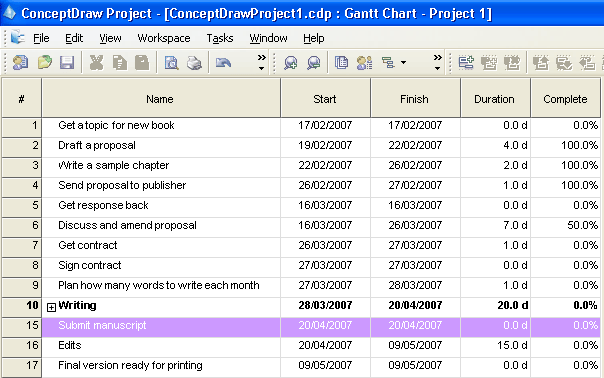Click the Finish column header
604x378 pixels.
click(415, 99)
